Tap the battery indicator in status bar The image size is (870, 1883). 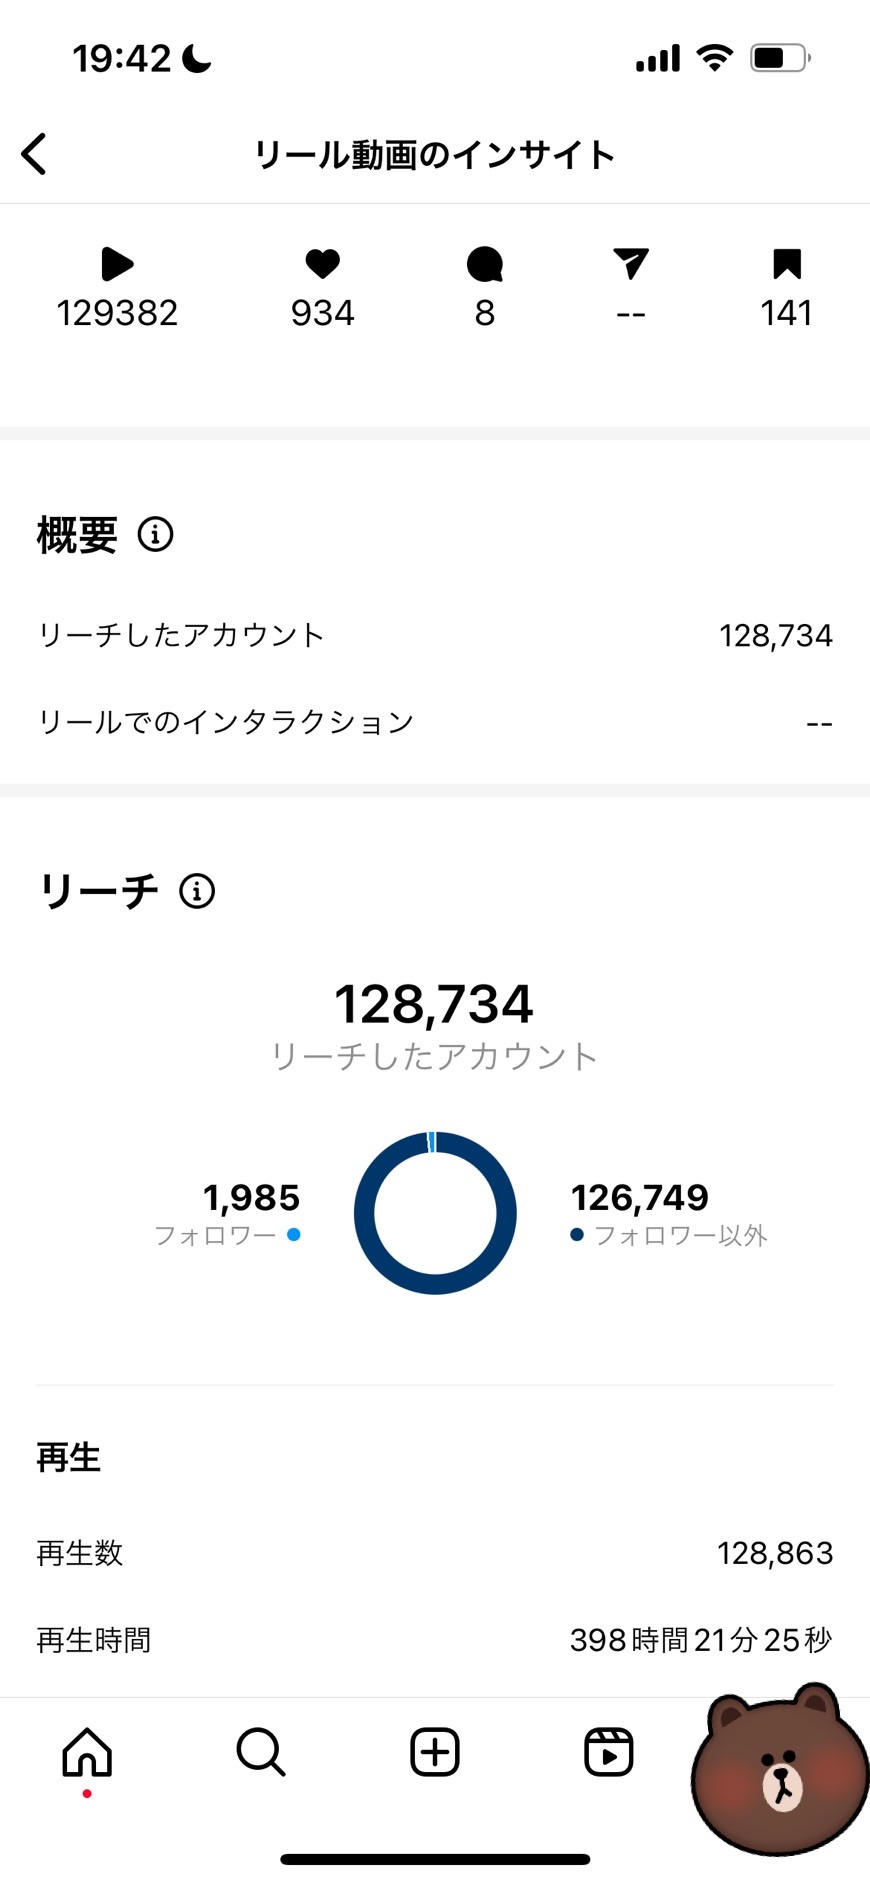click(779, 58)
